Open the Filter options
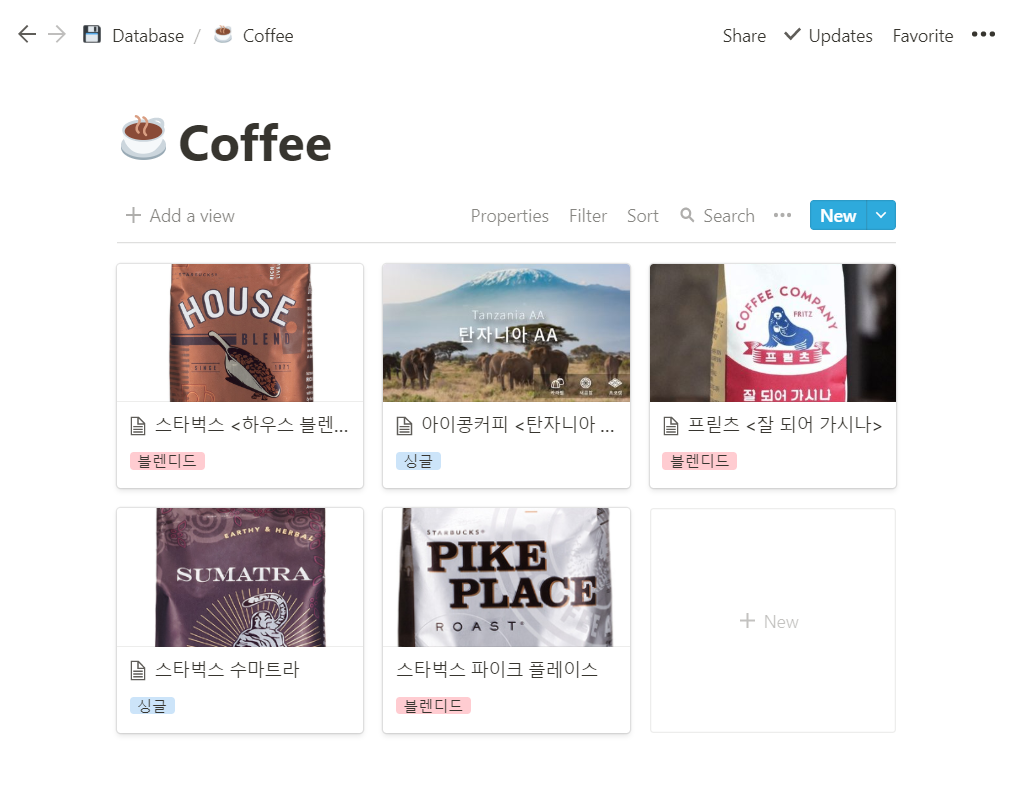 pyautogui.click(x=587, y=216)
